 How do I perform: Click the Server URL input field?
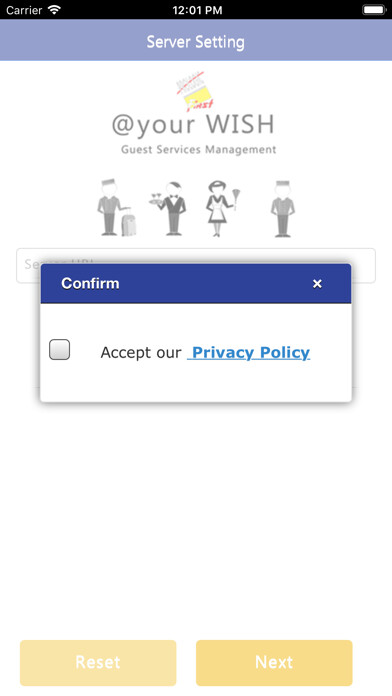(x=196, y=265)
